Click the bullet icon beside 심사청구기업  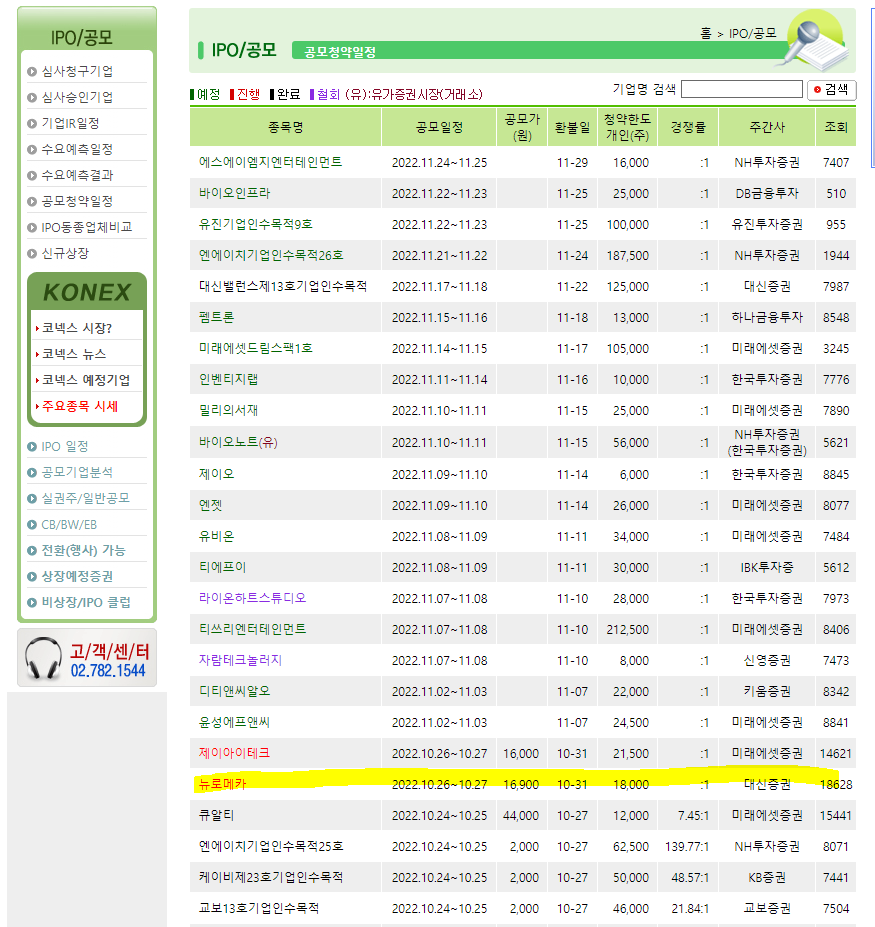click(x=32, y=72)
